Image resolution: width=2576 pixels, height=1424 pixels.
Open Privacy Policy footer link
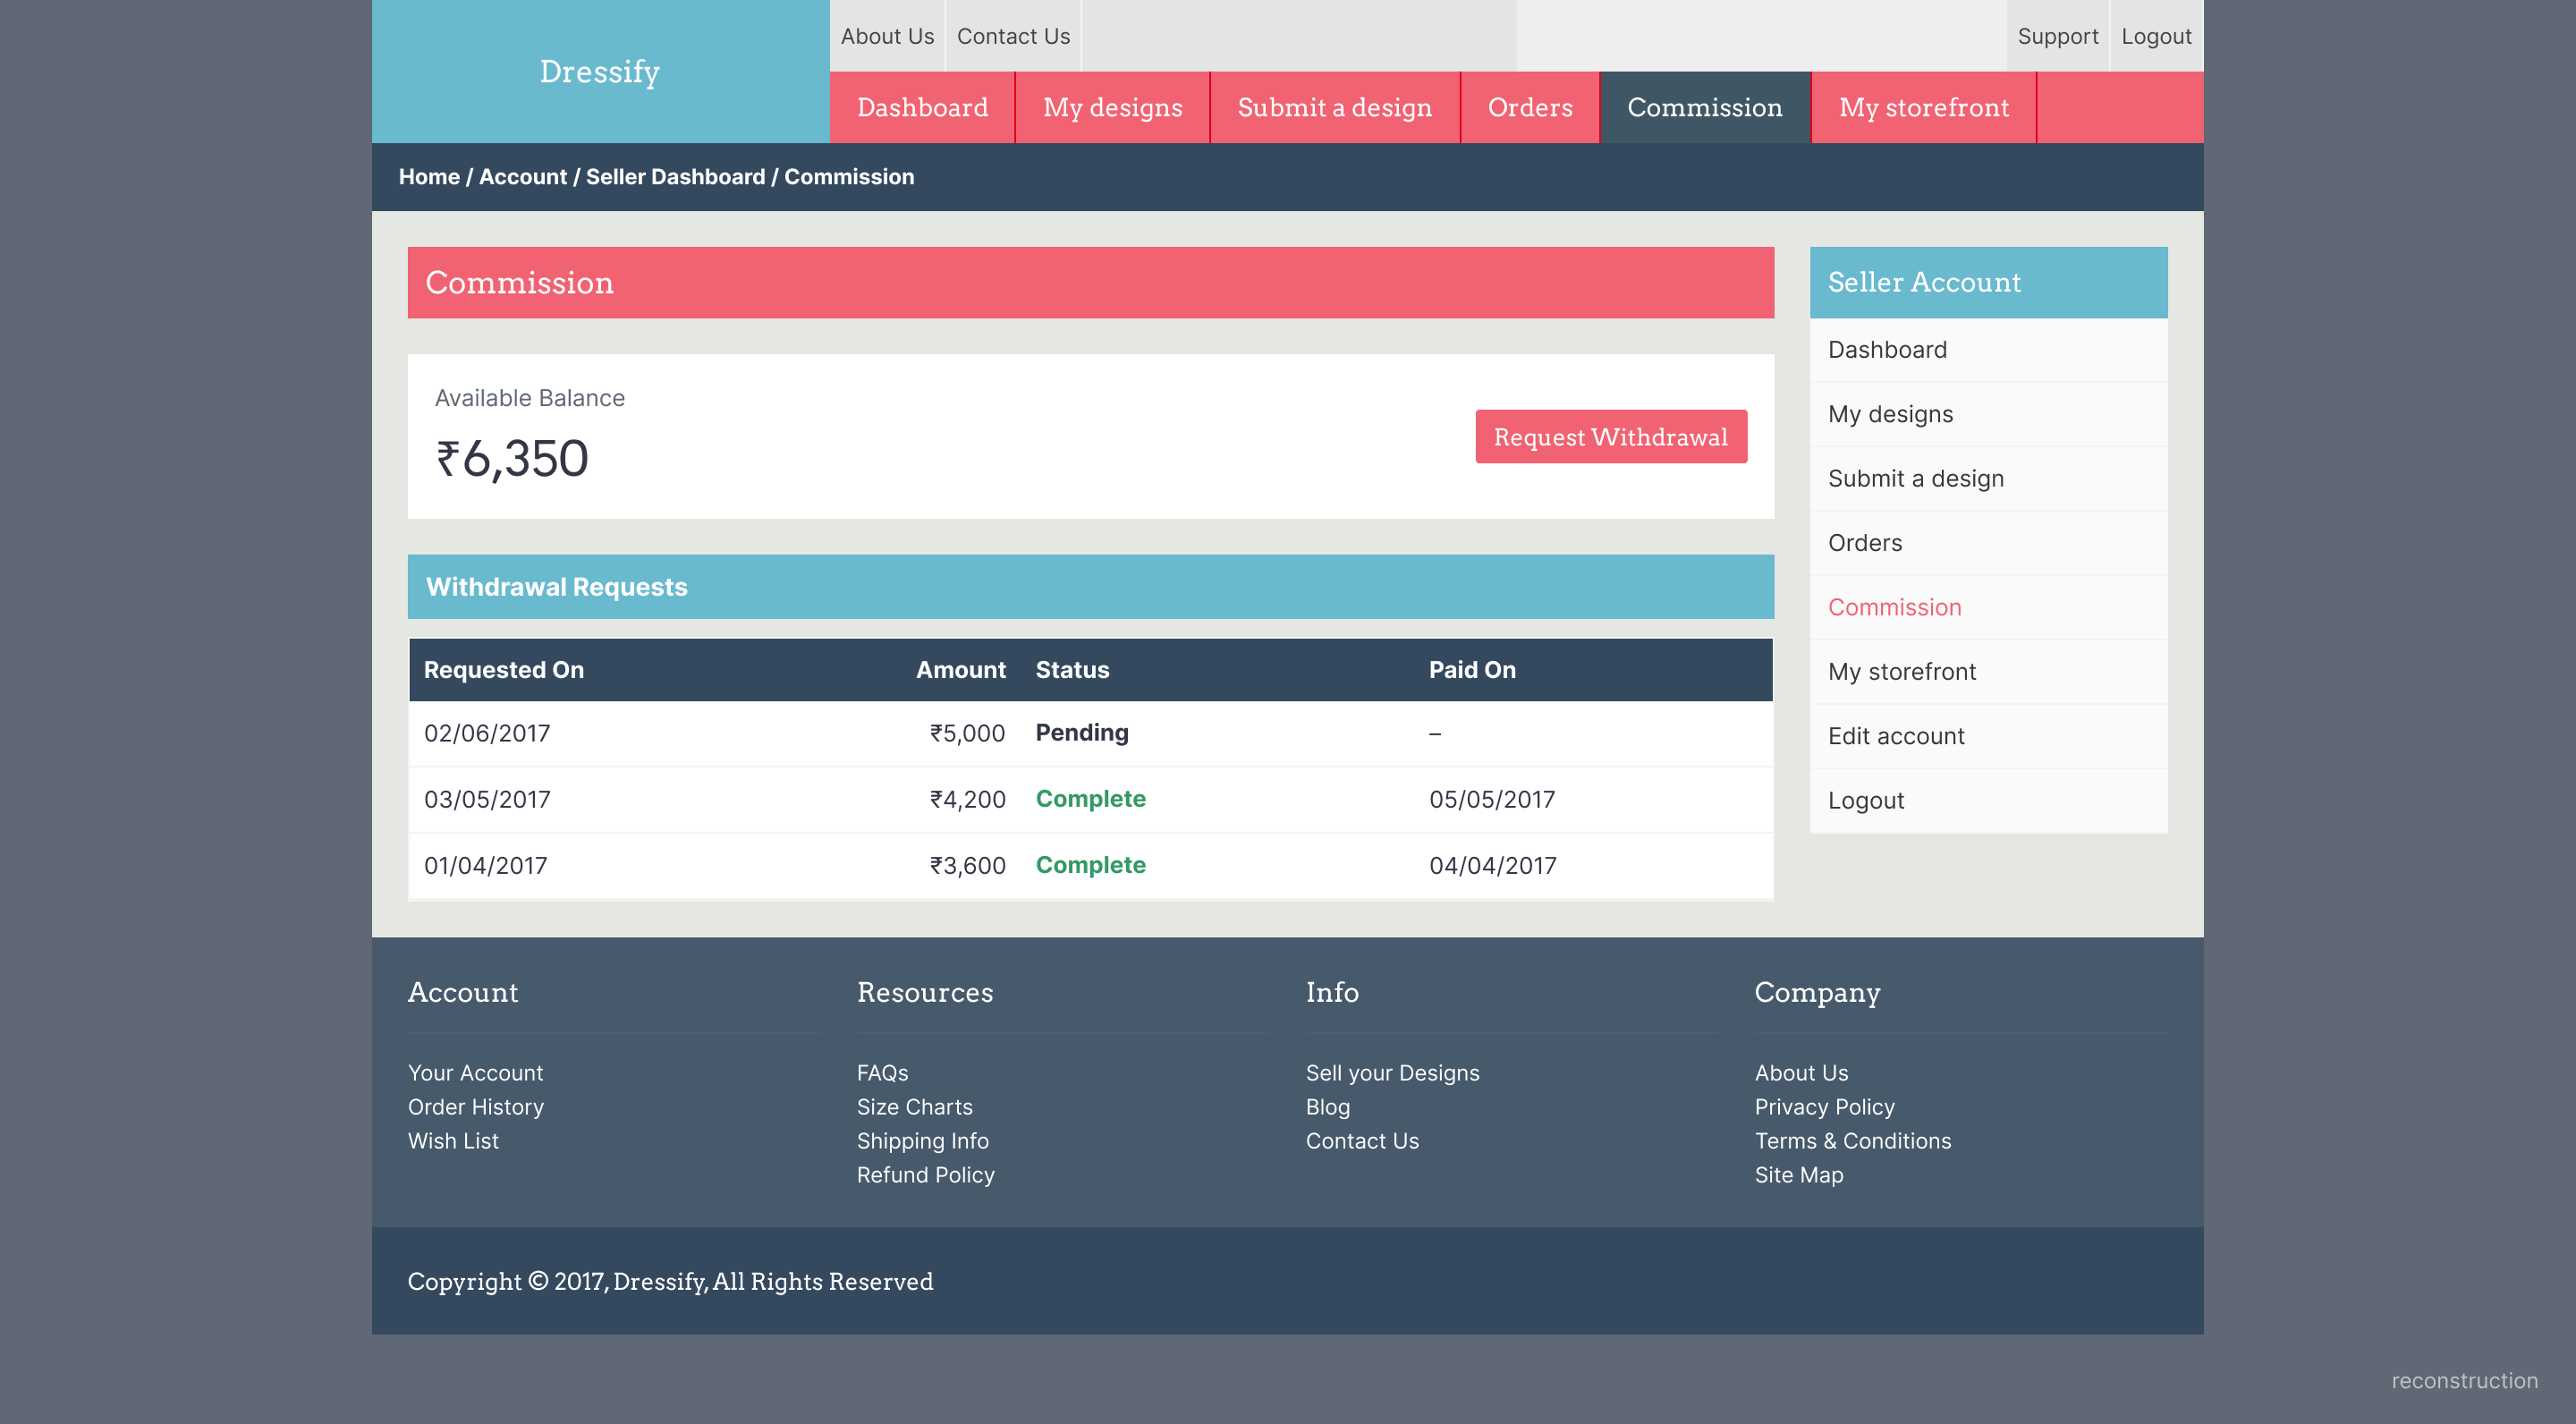coord(1824,1107)
